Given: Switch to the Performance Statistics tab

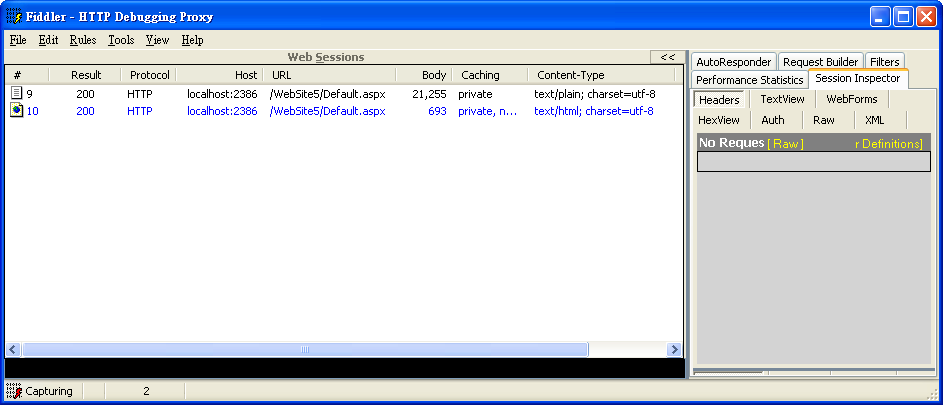Looking at the screenshot, I should point(749,80).
